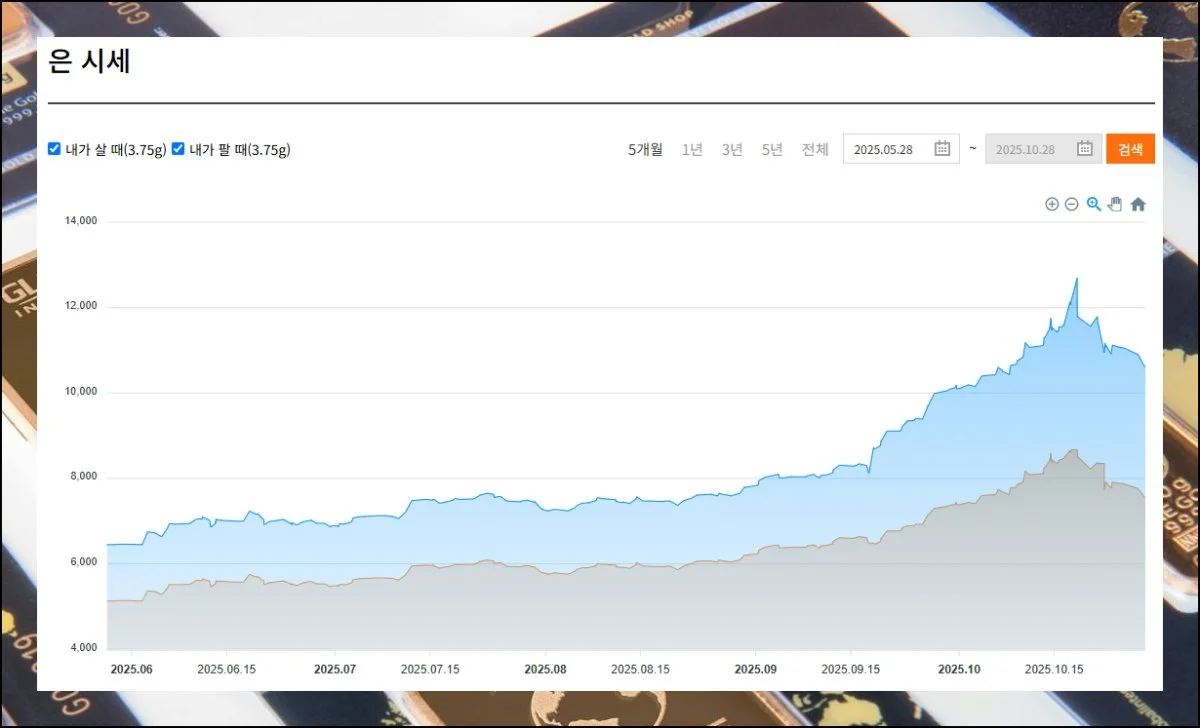Click the peak of the blue price line
Screen dimensions: 1200x728
click(x=1077, y=279)
